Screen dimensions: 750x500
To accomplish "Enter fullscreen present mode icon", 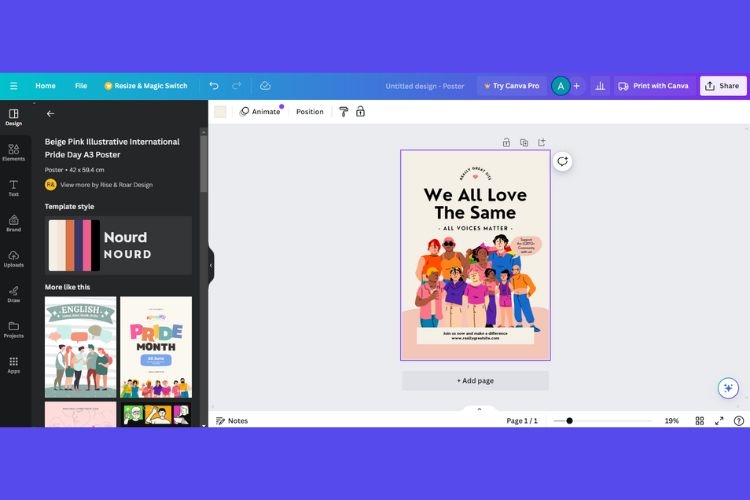I will [719, 421].
